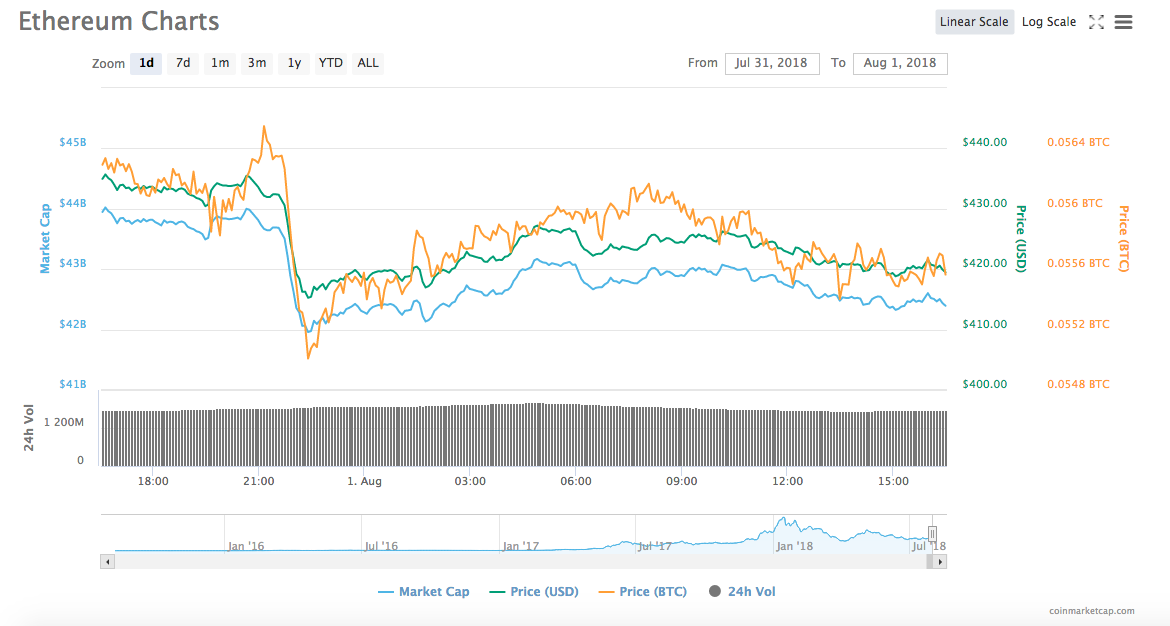Click the $41B market cap label

coord(72,384)
